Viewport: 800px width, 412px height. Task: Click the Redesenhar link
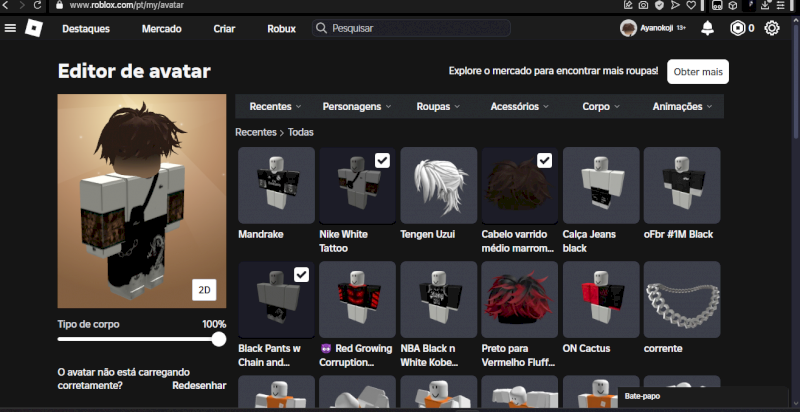coord(199,385)
